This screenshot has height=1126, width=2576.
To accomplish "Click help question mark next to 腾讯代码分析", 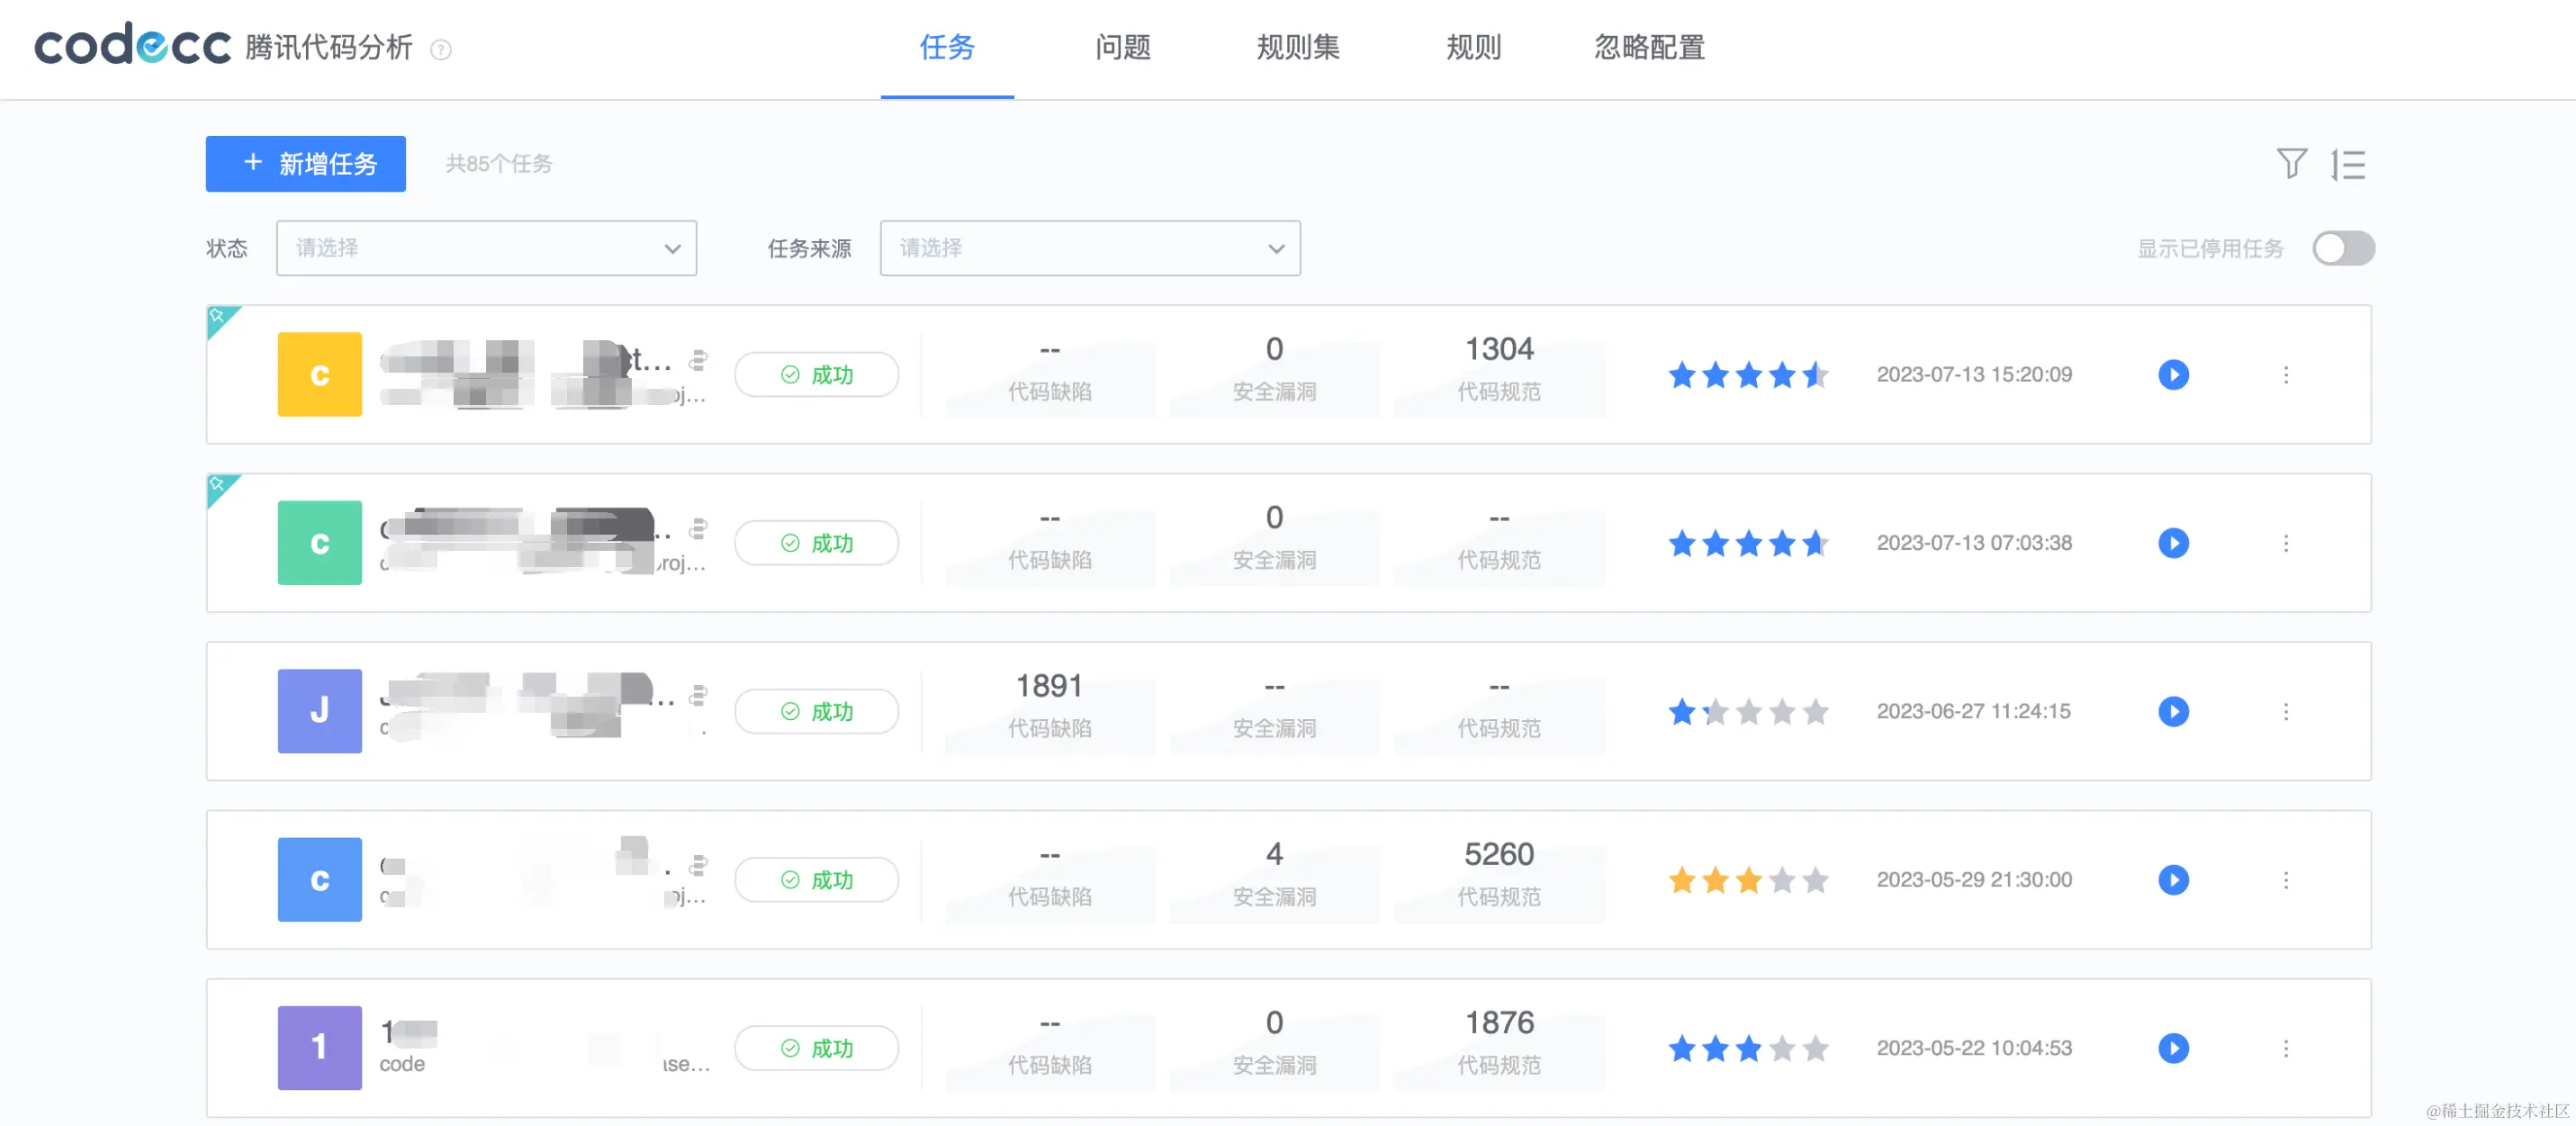I will (440, 49).
